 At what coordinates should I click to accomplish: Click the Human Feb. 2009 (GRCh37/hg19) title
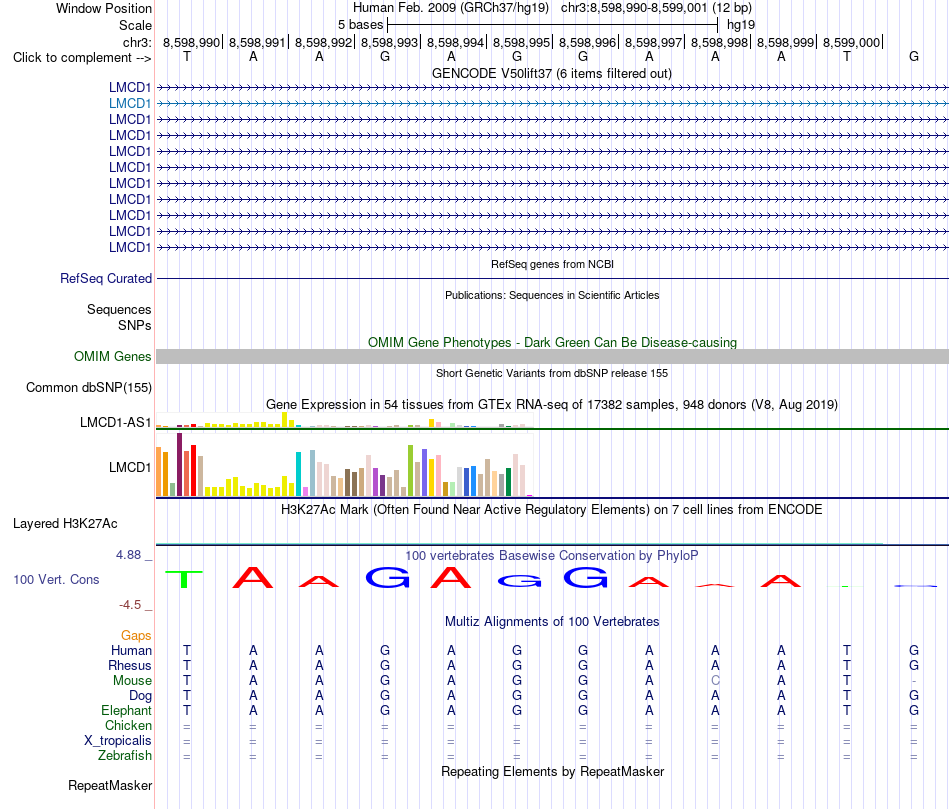(451, 8)
